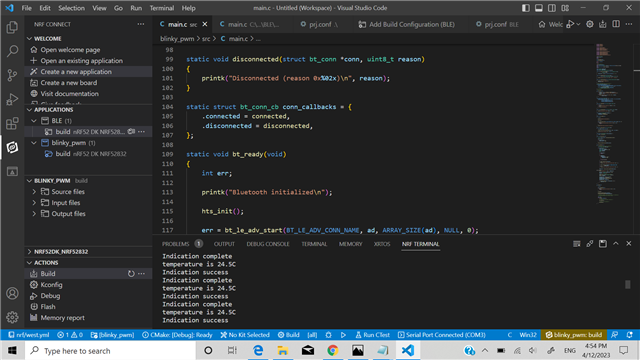Open more options on Build action row
640x360 pixels.
click(x=141, y=274)
